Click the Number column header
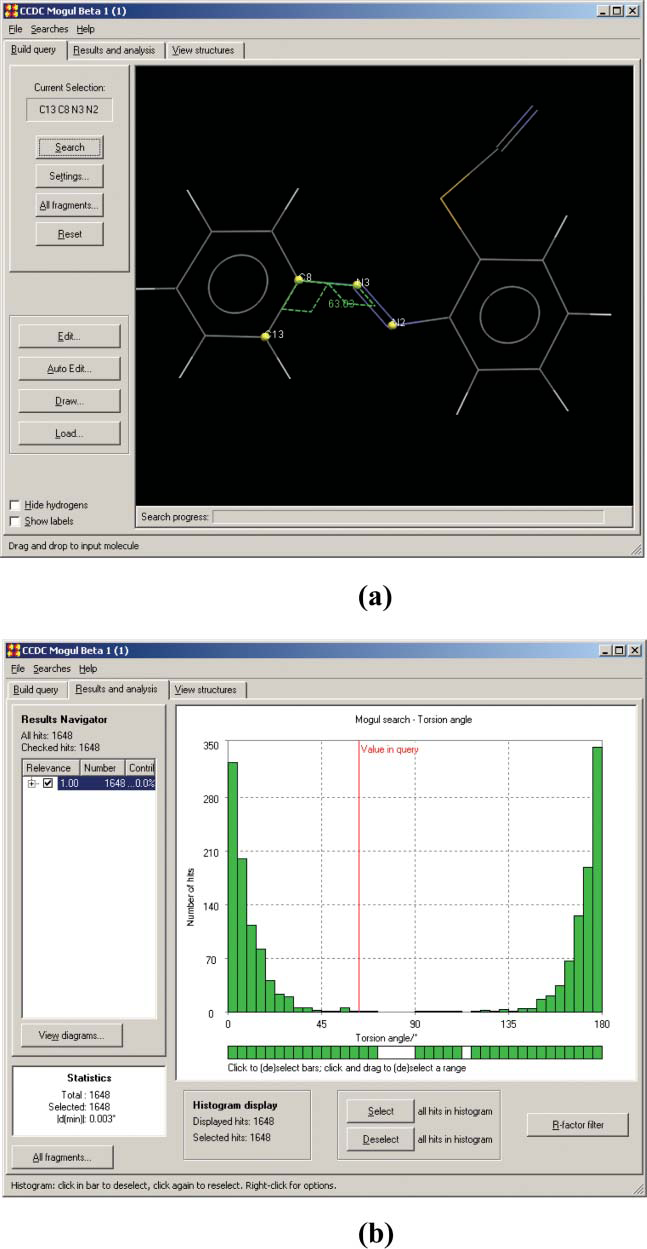This screenshot has height=1249, width=647. coord(103,768)
